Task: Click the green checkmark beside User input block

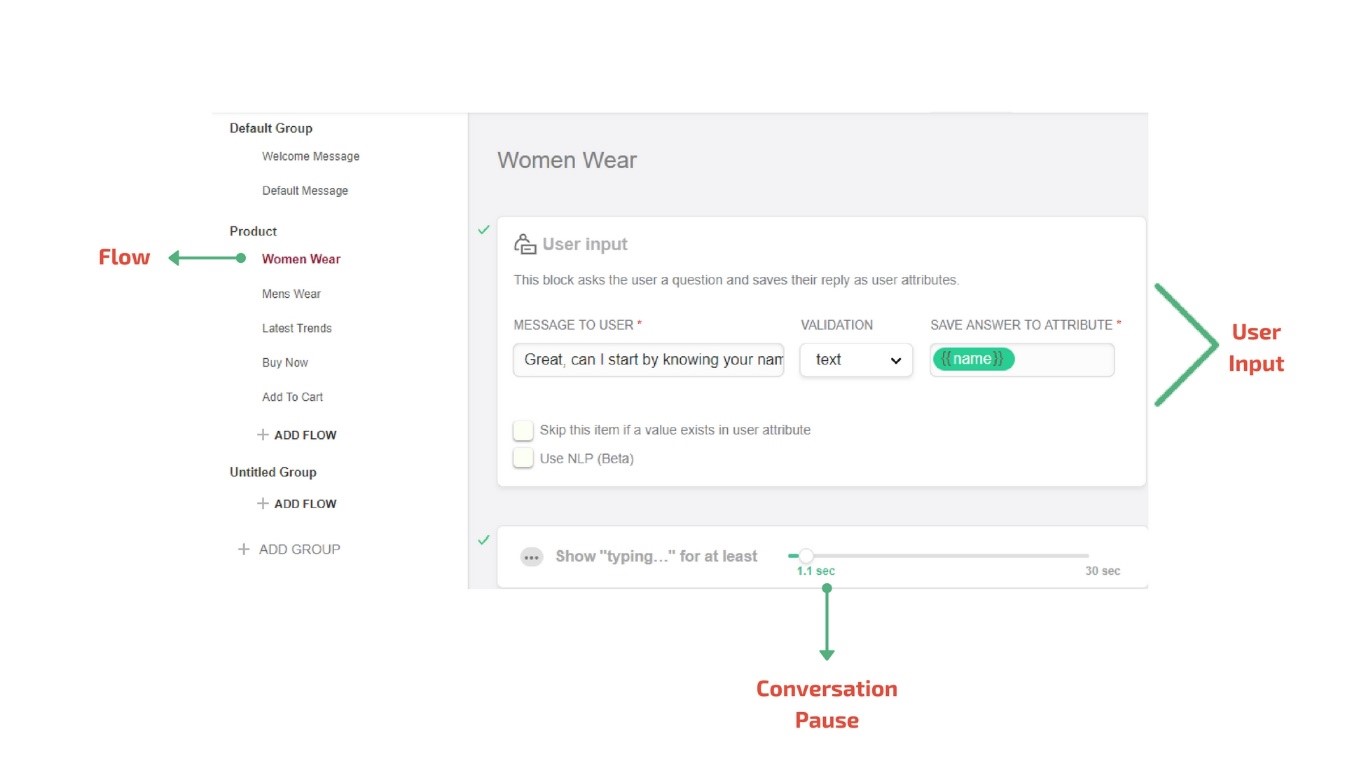Action: 484,230
